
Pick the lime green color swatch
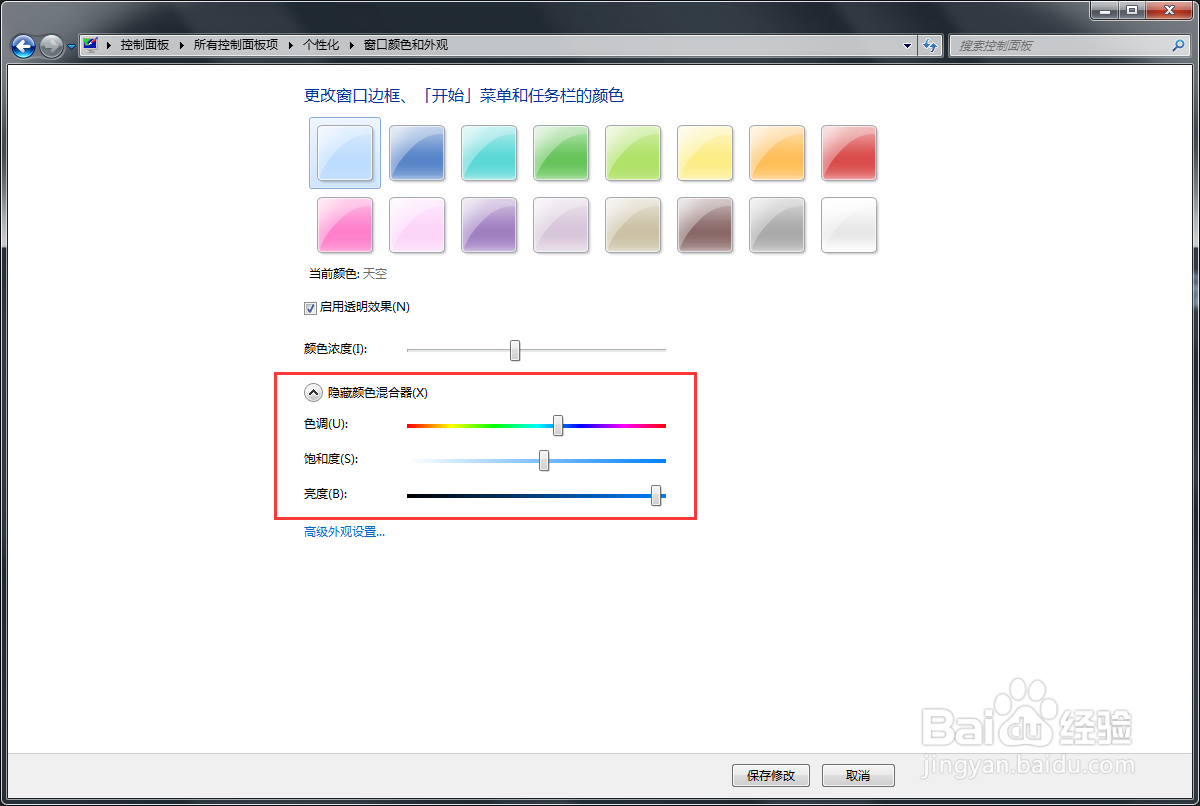tap(633, 153)
